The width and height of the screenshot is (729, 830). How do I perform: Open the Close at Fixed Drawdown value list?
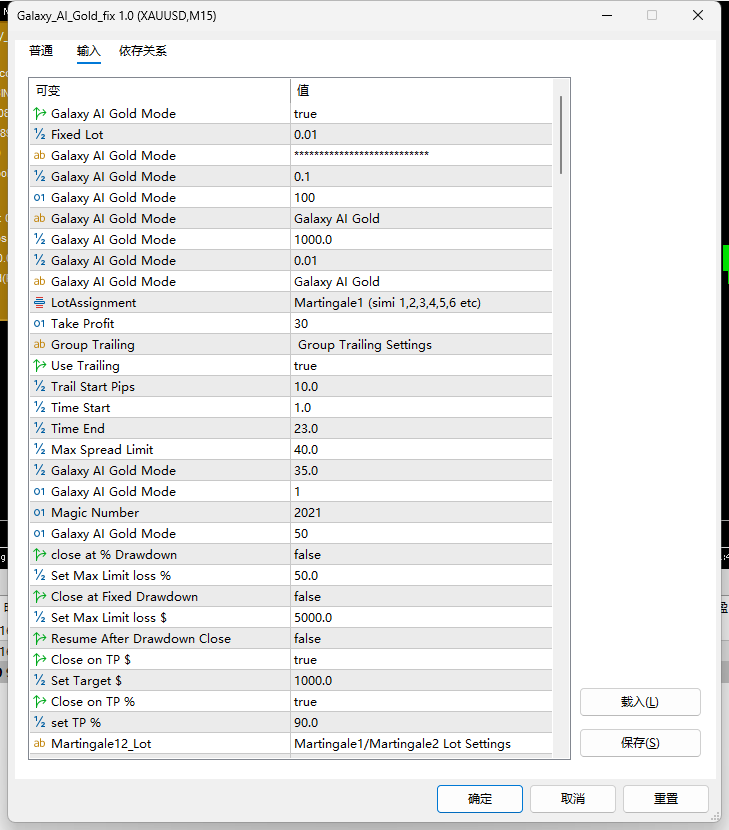421,597
